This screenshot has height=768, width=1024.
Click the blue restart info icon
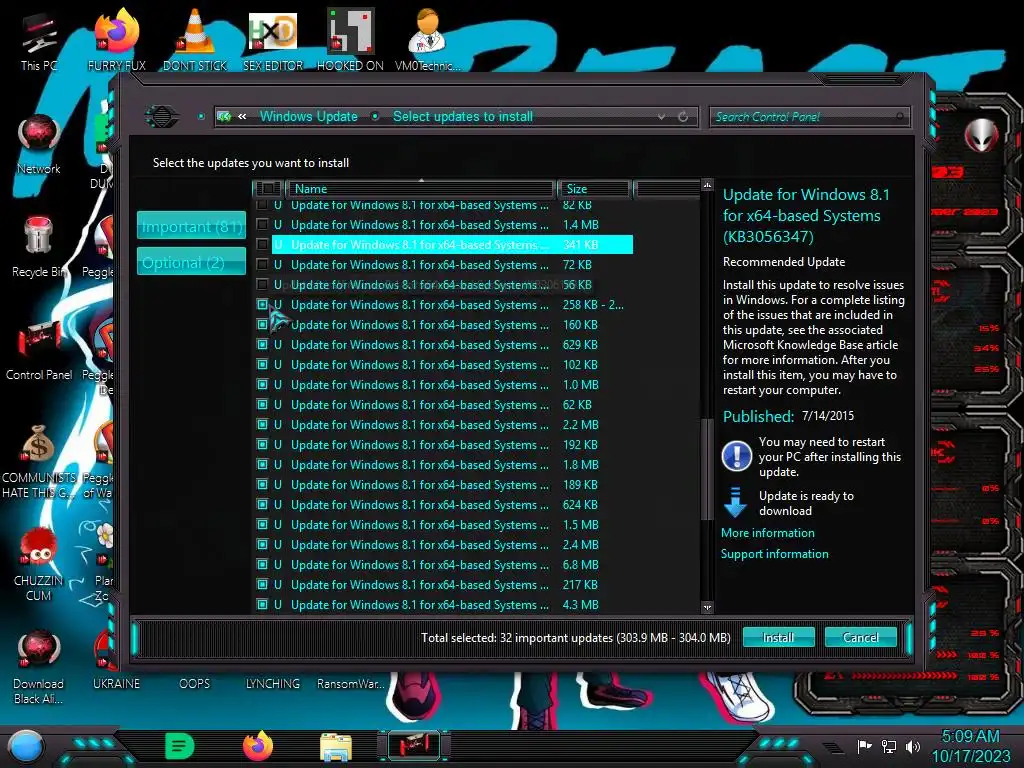click(737, 456)
